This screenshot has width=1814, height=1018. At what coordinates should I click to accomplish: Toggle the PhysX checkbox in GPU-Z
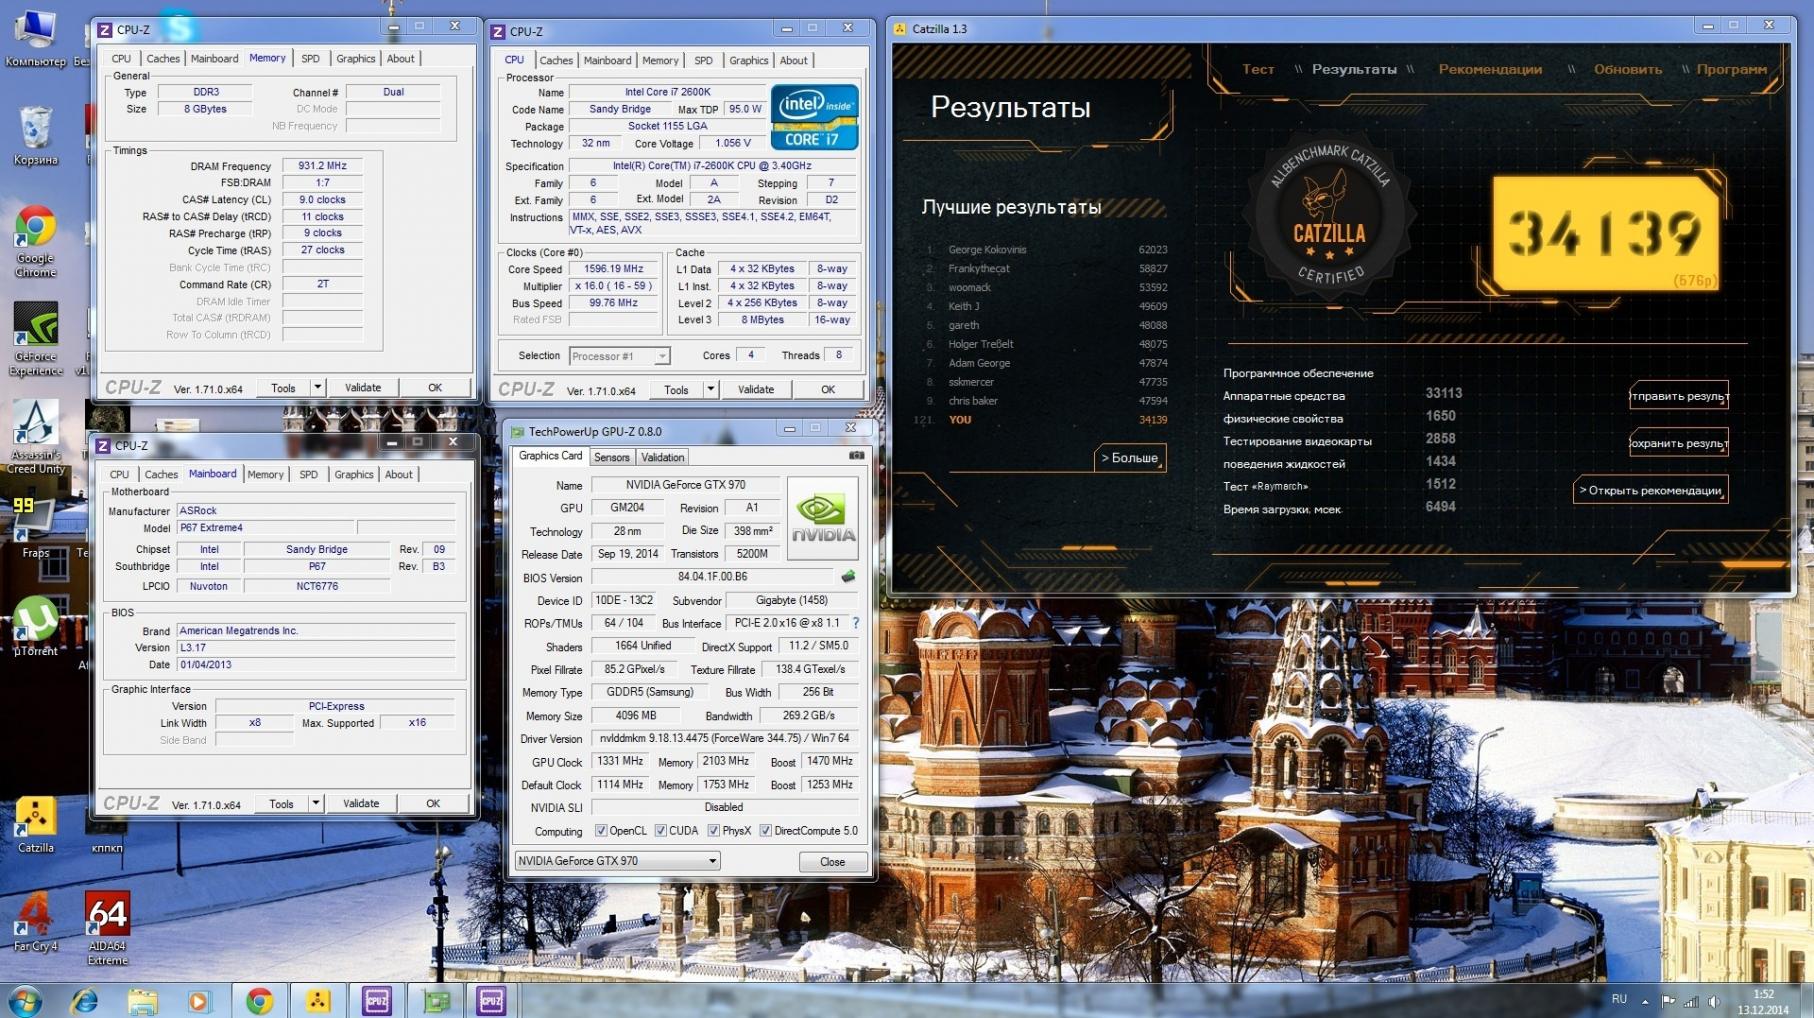pyautogui.click(x=714, y=831)
